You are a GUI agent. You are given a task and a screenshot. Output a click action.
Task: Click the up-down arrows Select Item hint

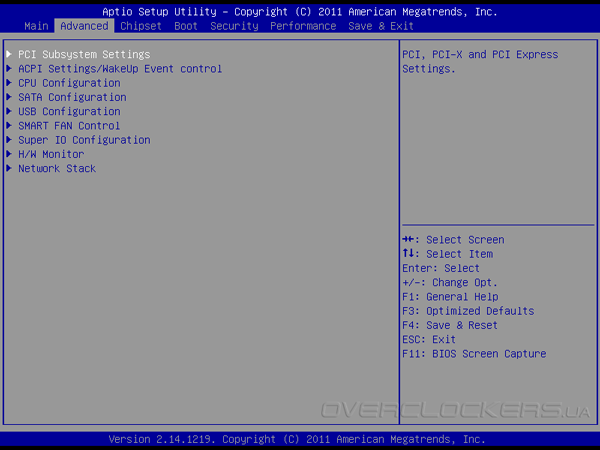pos(447,254)
